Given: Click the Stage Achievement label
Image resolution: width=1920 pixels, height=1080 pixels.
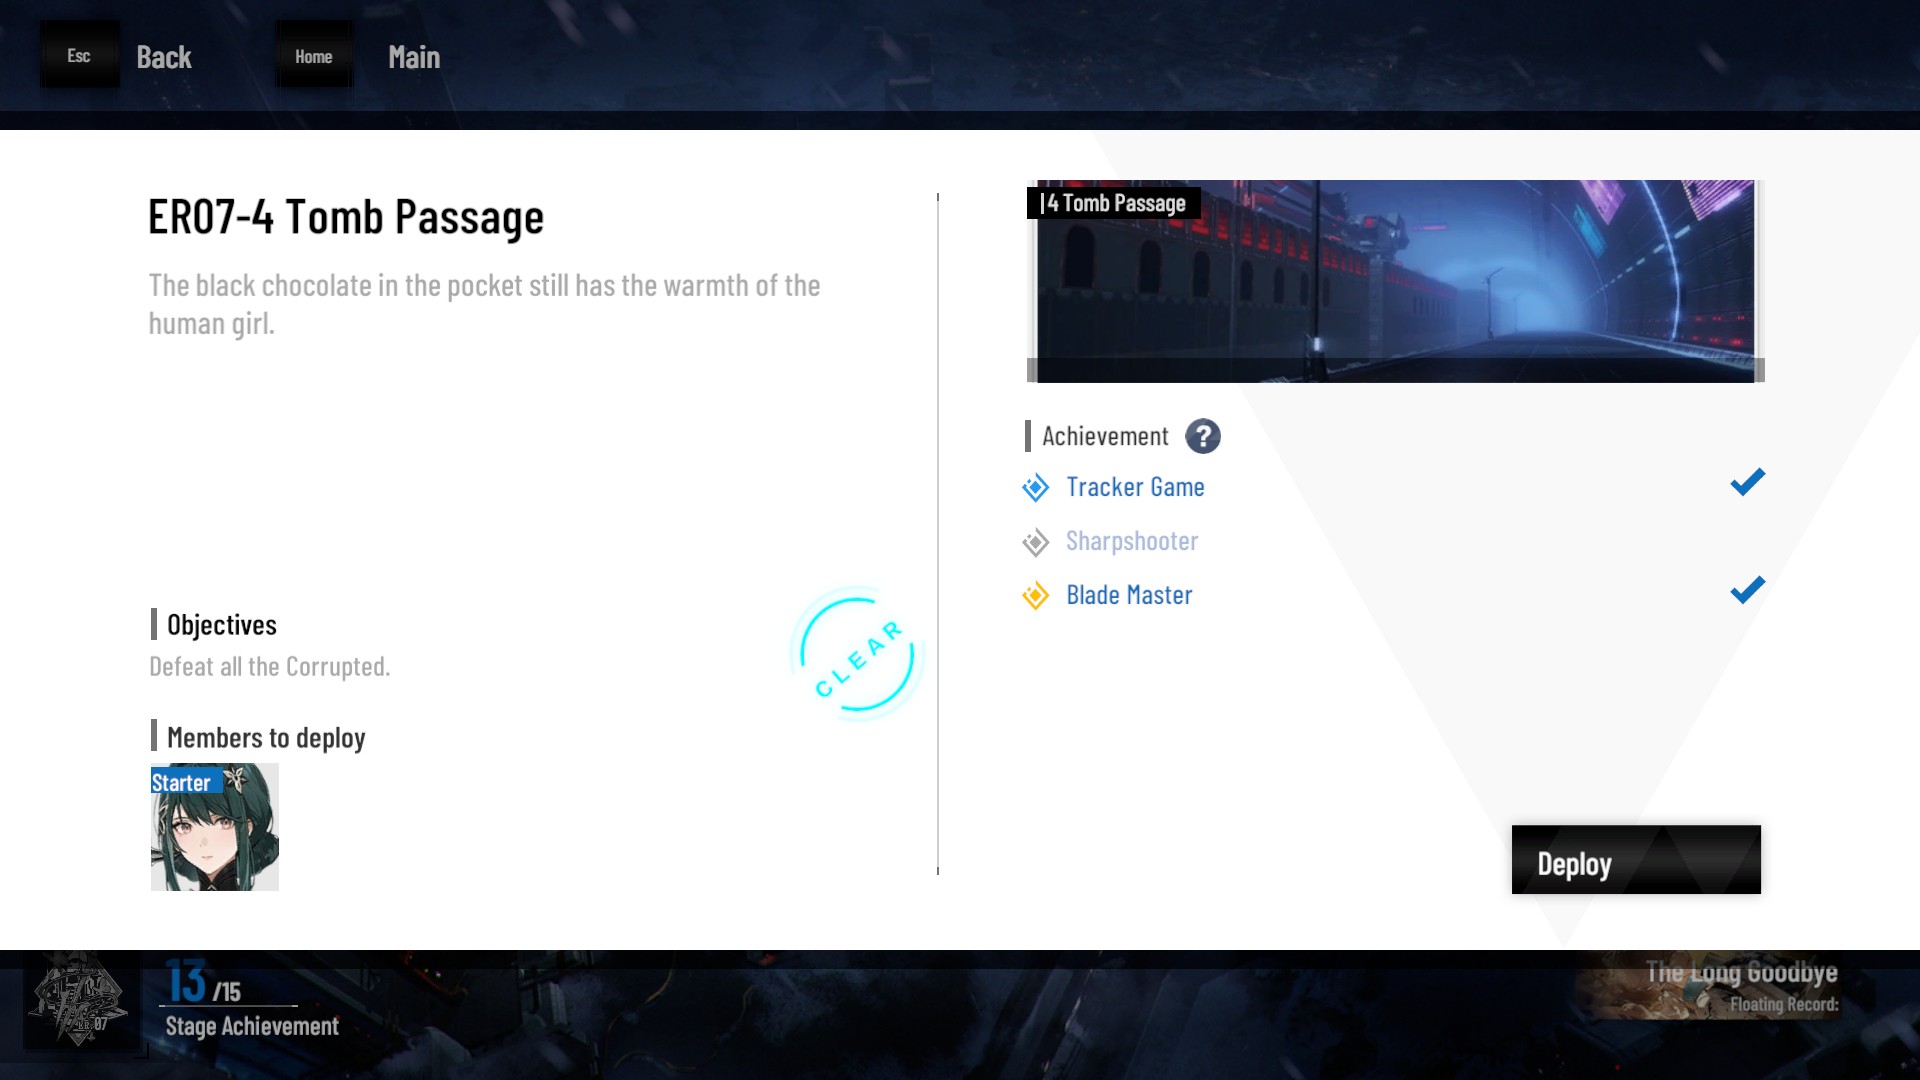Looking at the screenshot, I should [x=252, y=1026].
